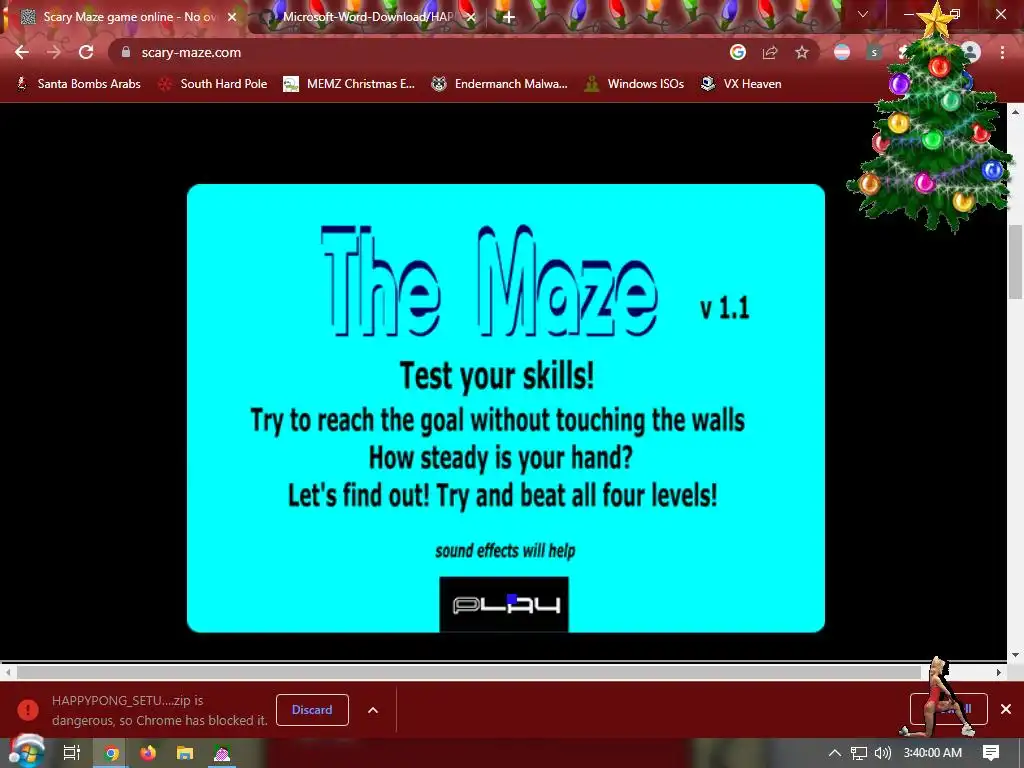
Task: Click the scroll-left arrow of the horizontal scrollbar
Action: point(8,672)
